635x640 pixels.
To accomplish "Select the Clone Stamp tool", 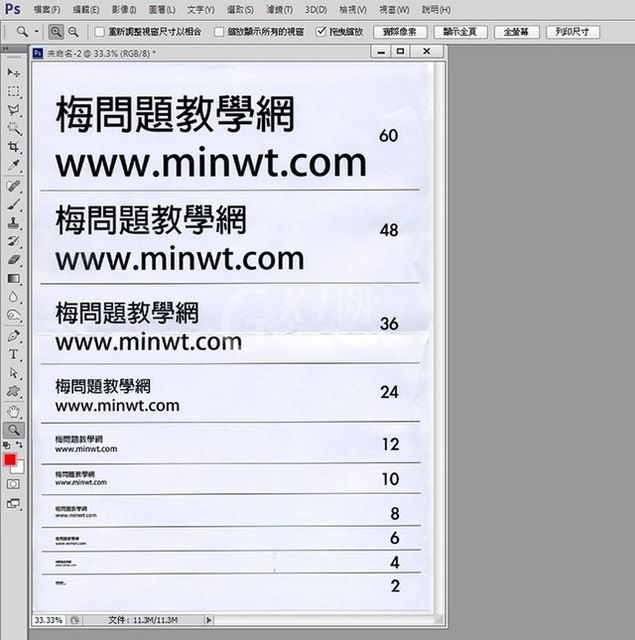I will click(x=13, y=222).
